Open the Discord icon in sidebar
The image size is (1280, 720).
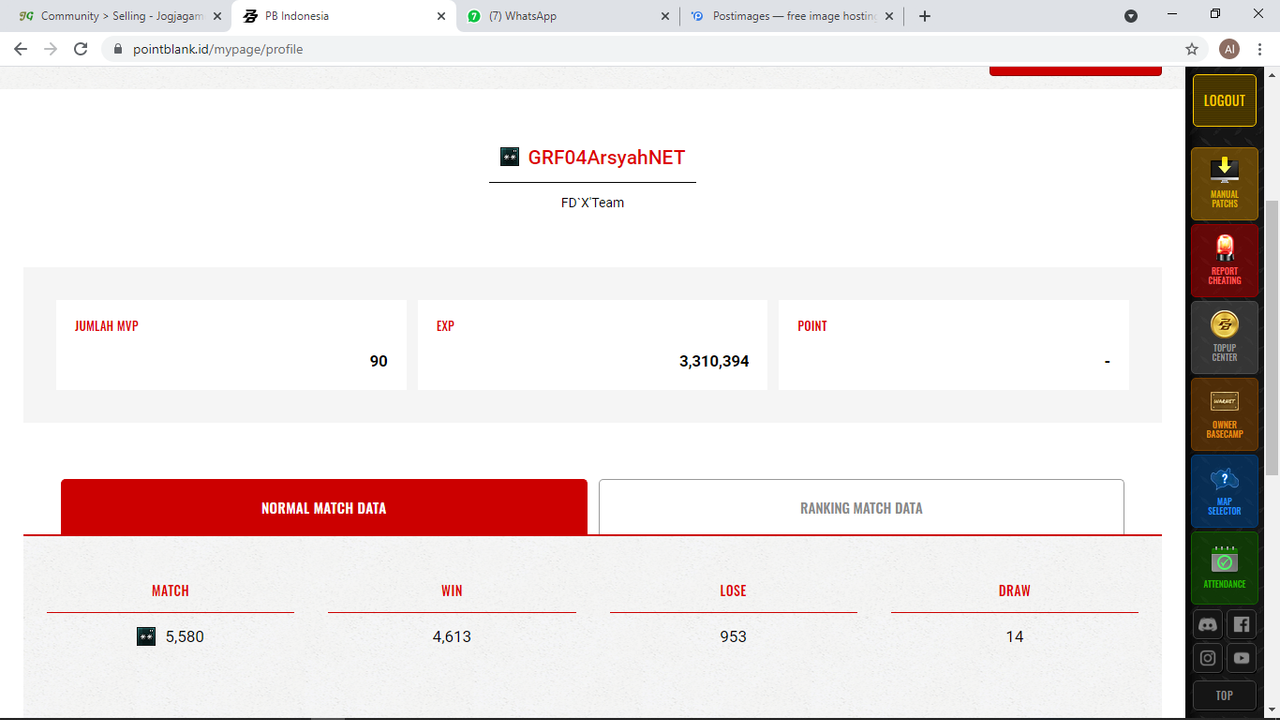1208,625
